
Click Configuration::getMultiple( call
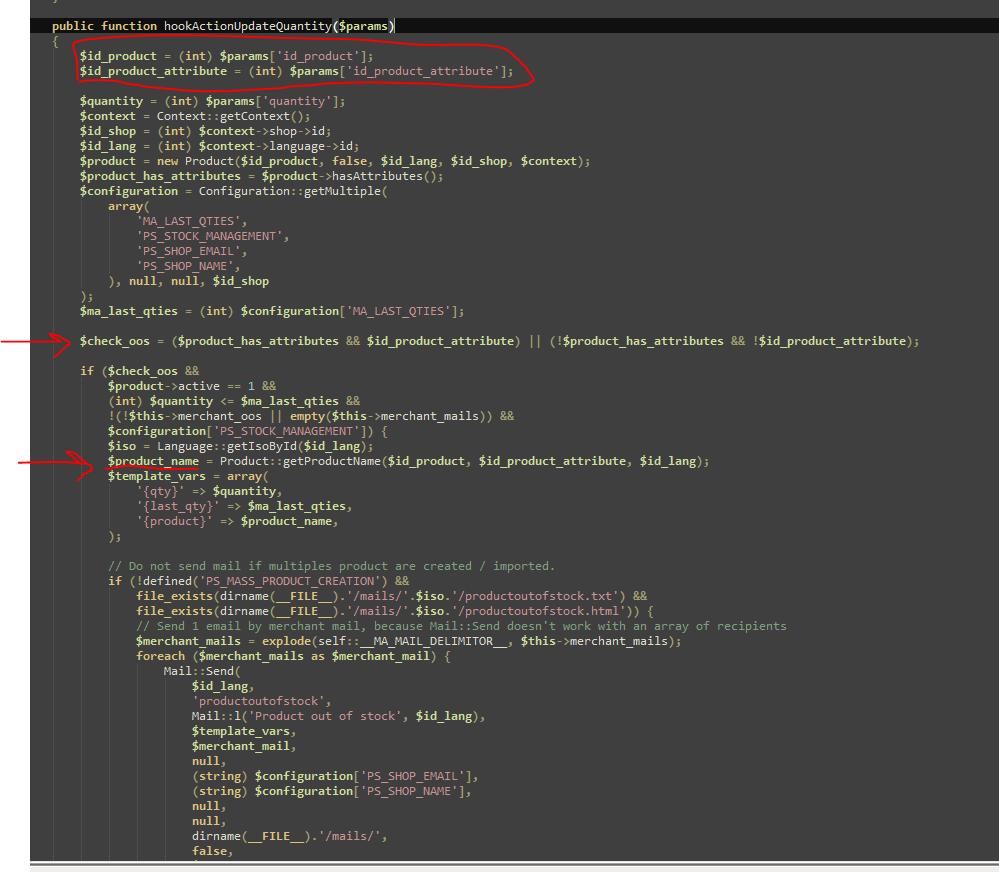tap(293, 191)
